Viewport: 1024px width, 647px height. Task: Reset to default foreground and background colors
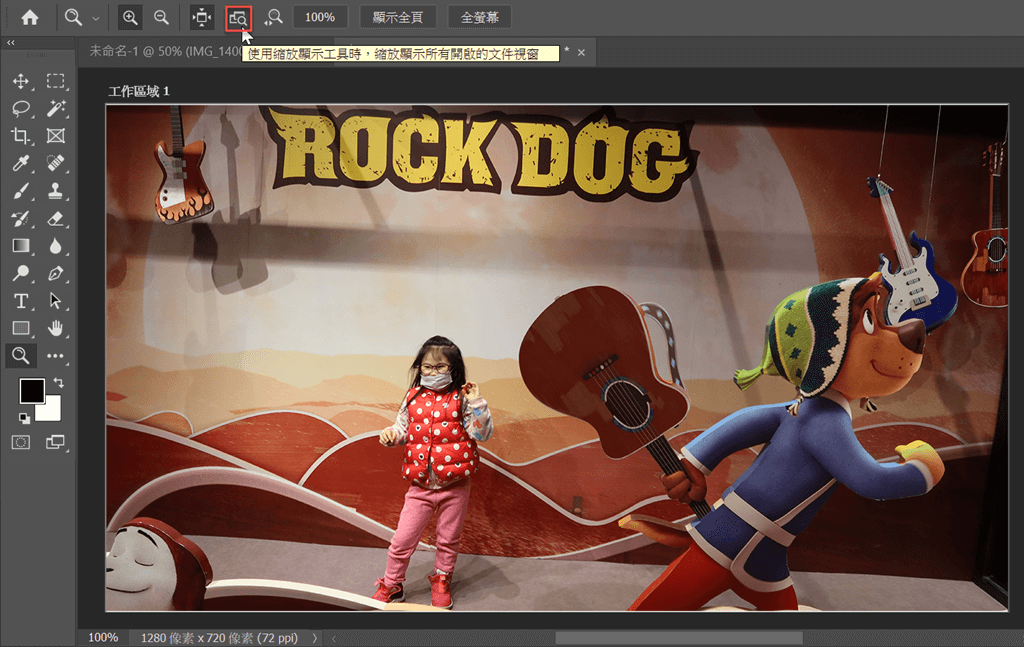(24, 418)
